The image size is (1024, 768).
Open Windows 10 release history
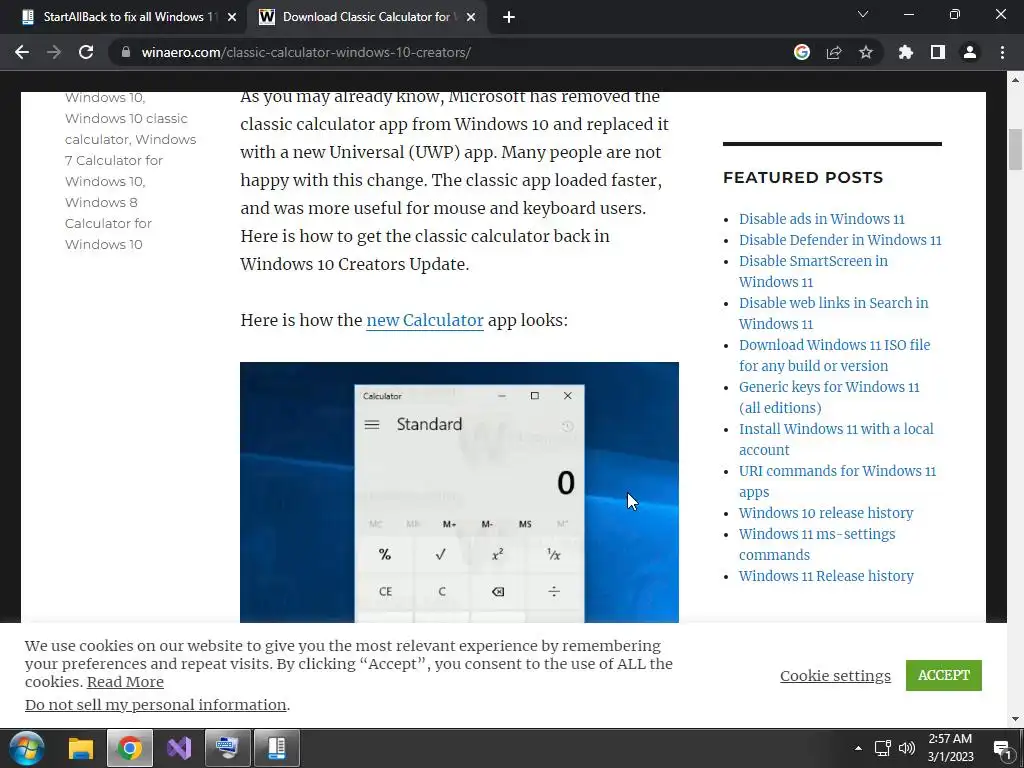click(825, 513)
